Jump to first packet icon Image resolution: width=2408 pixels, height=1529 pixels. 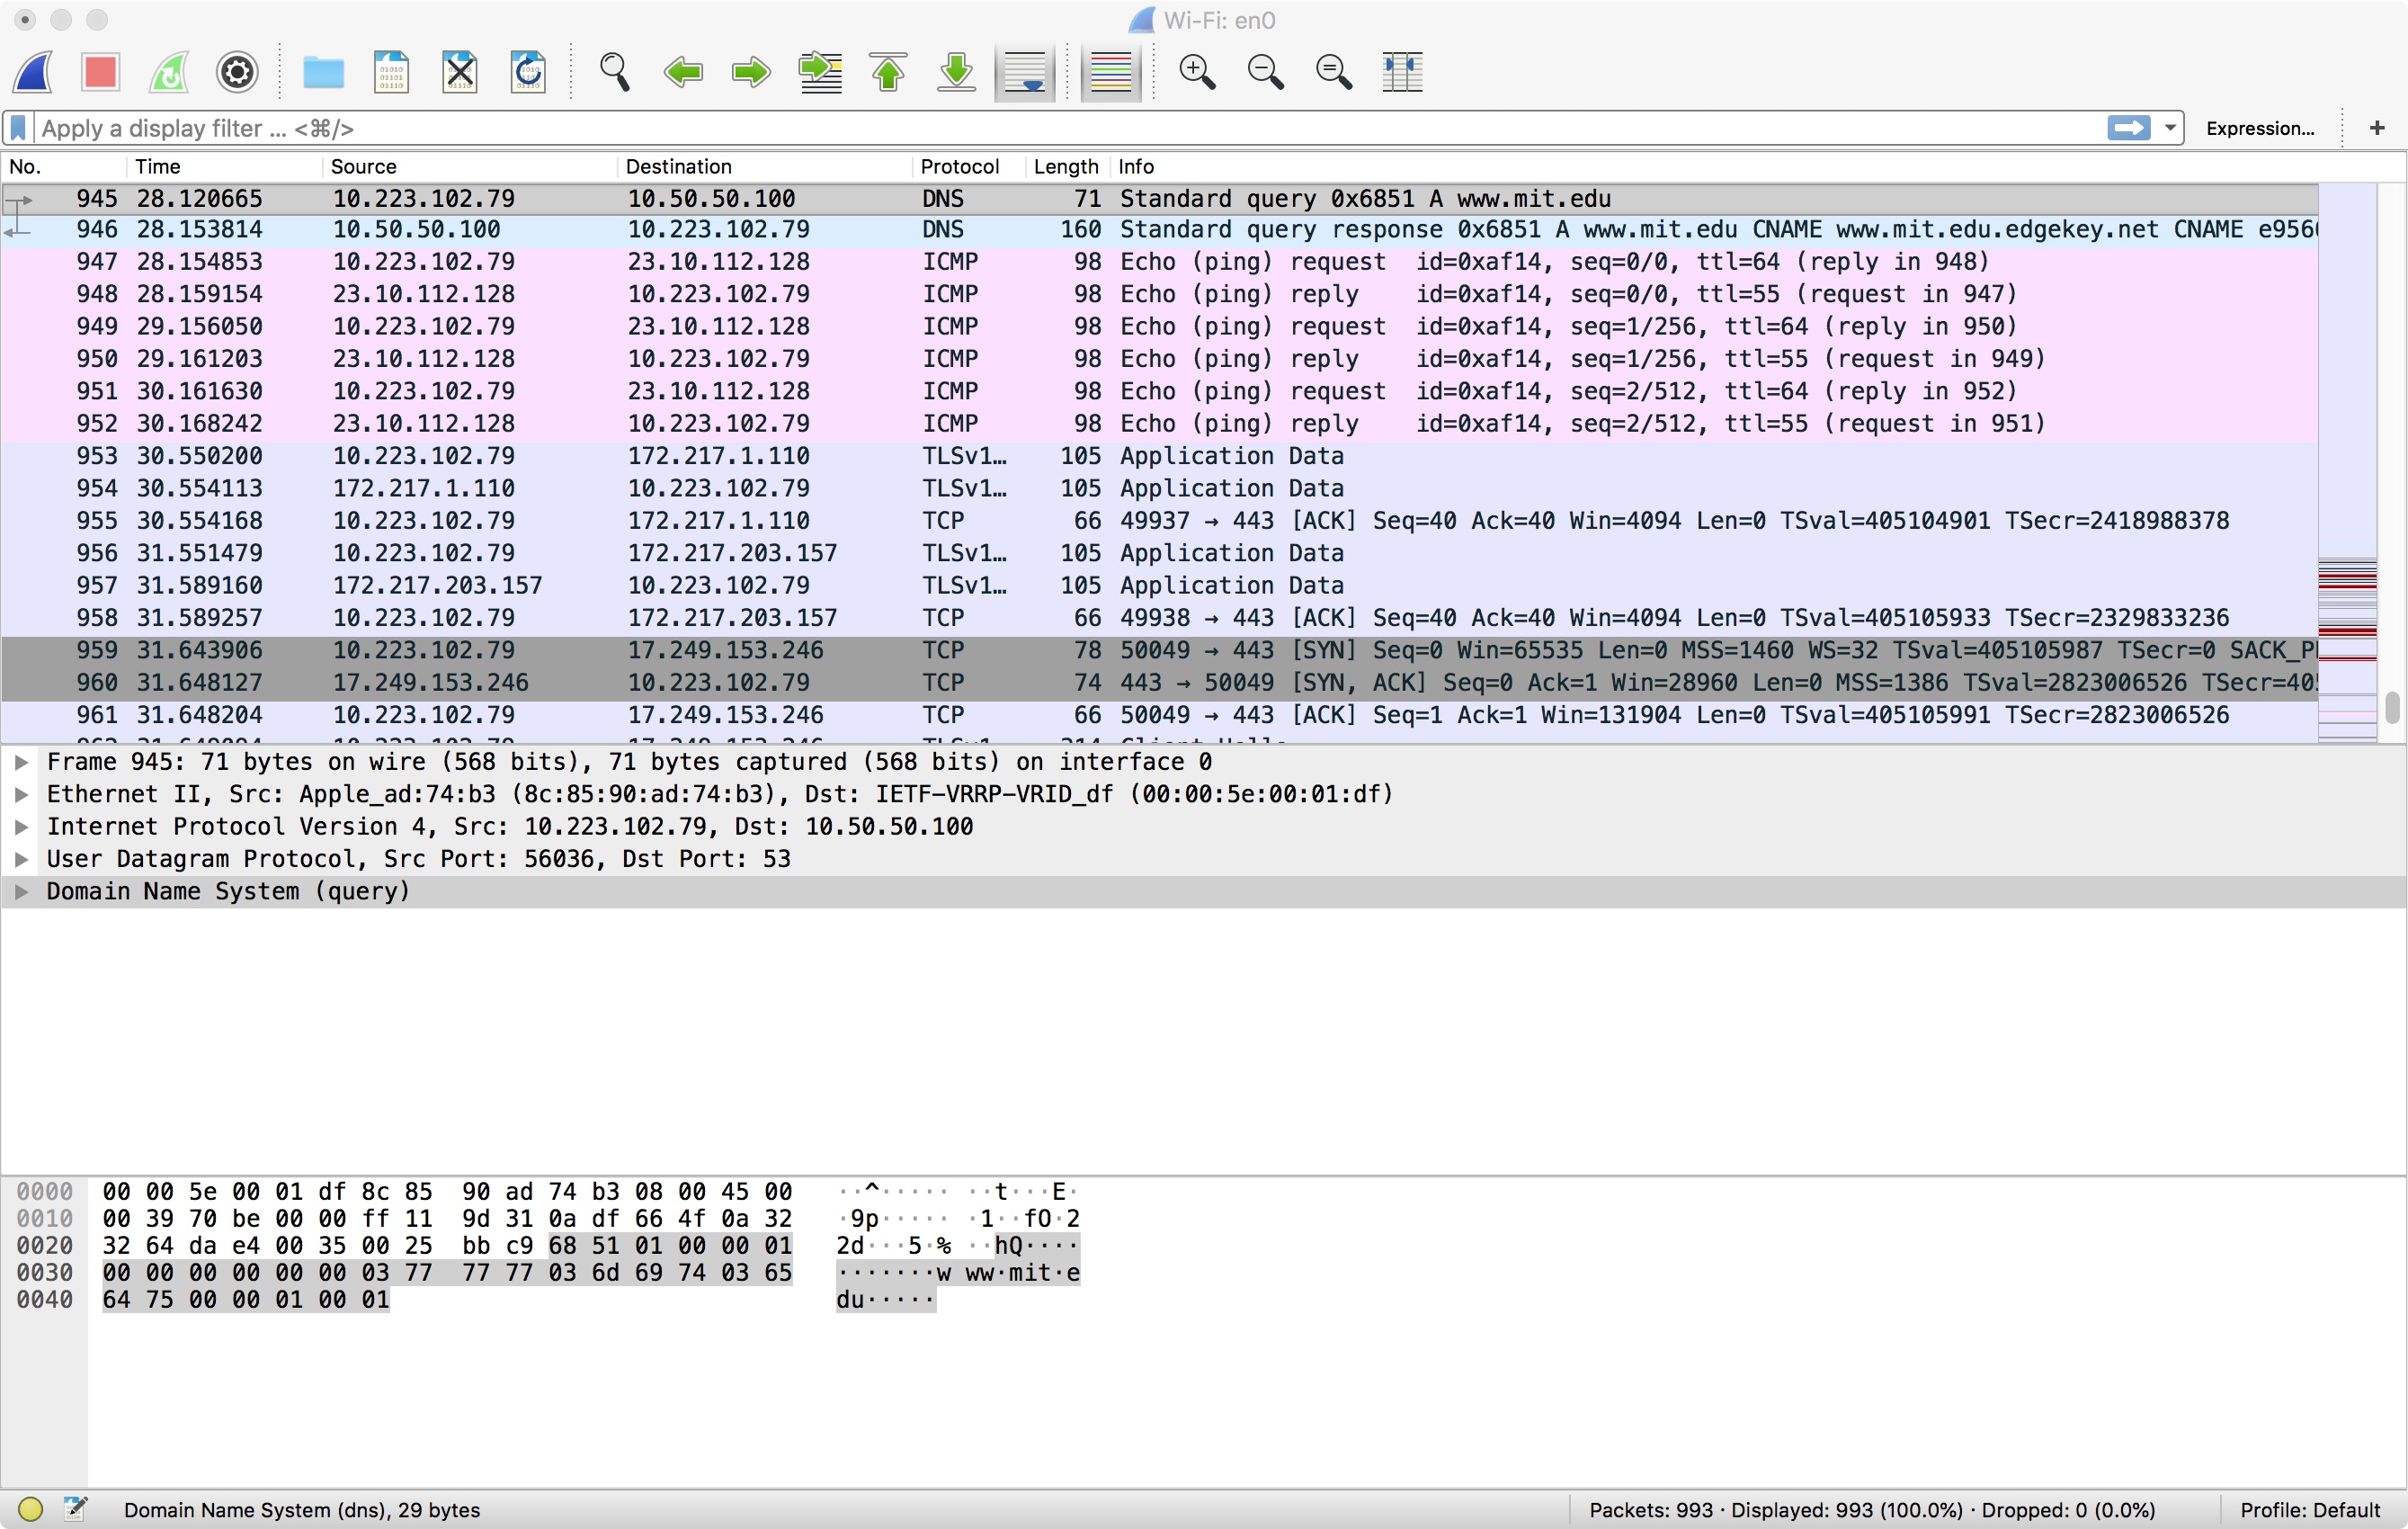[x=888, y=72]
